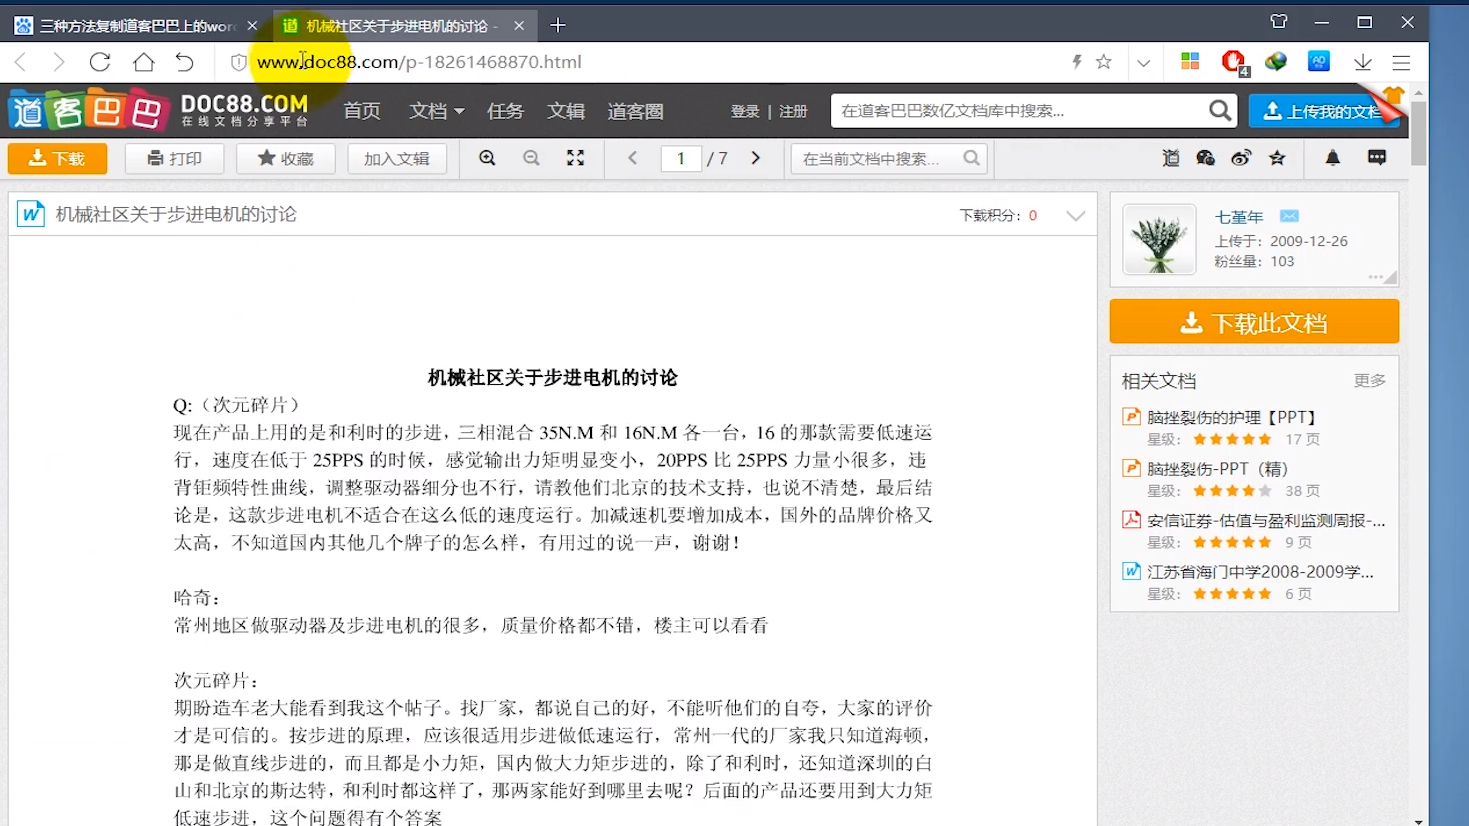Click 更多 for more related documents

1370,380
